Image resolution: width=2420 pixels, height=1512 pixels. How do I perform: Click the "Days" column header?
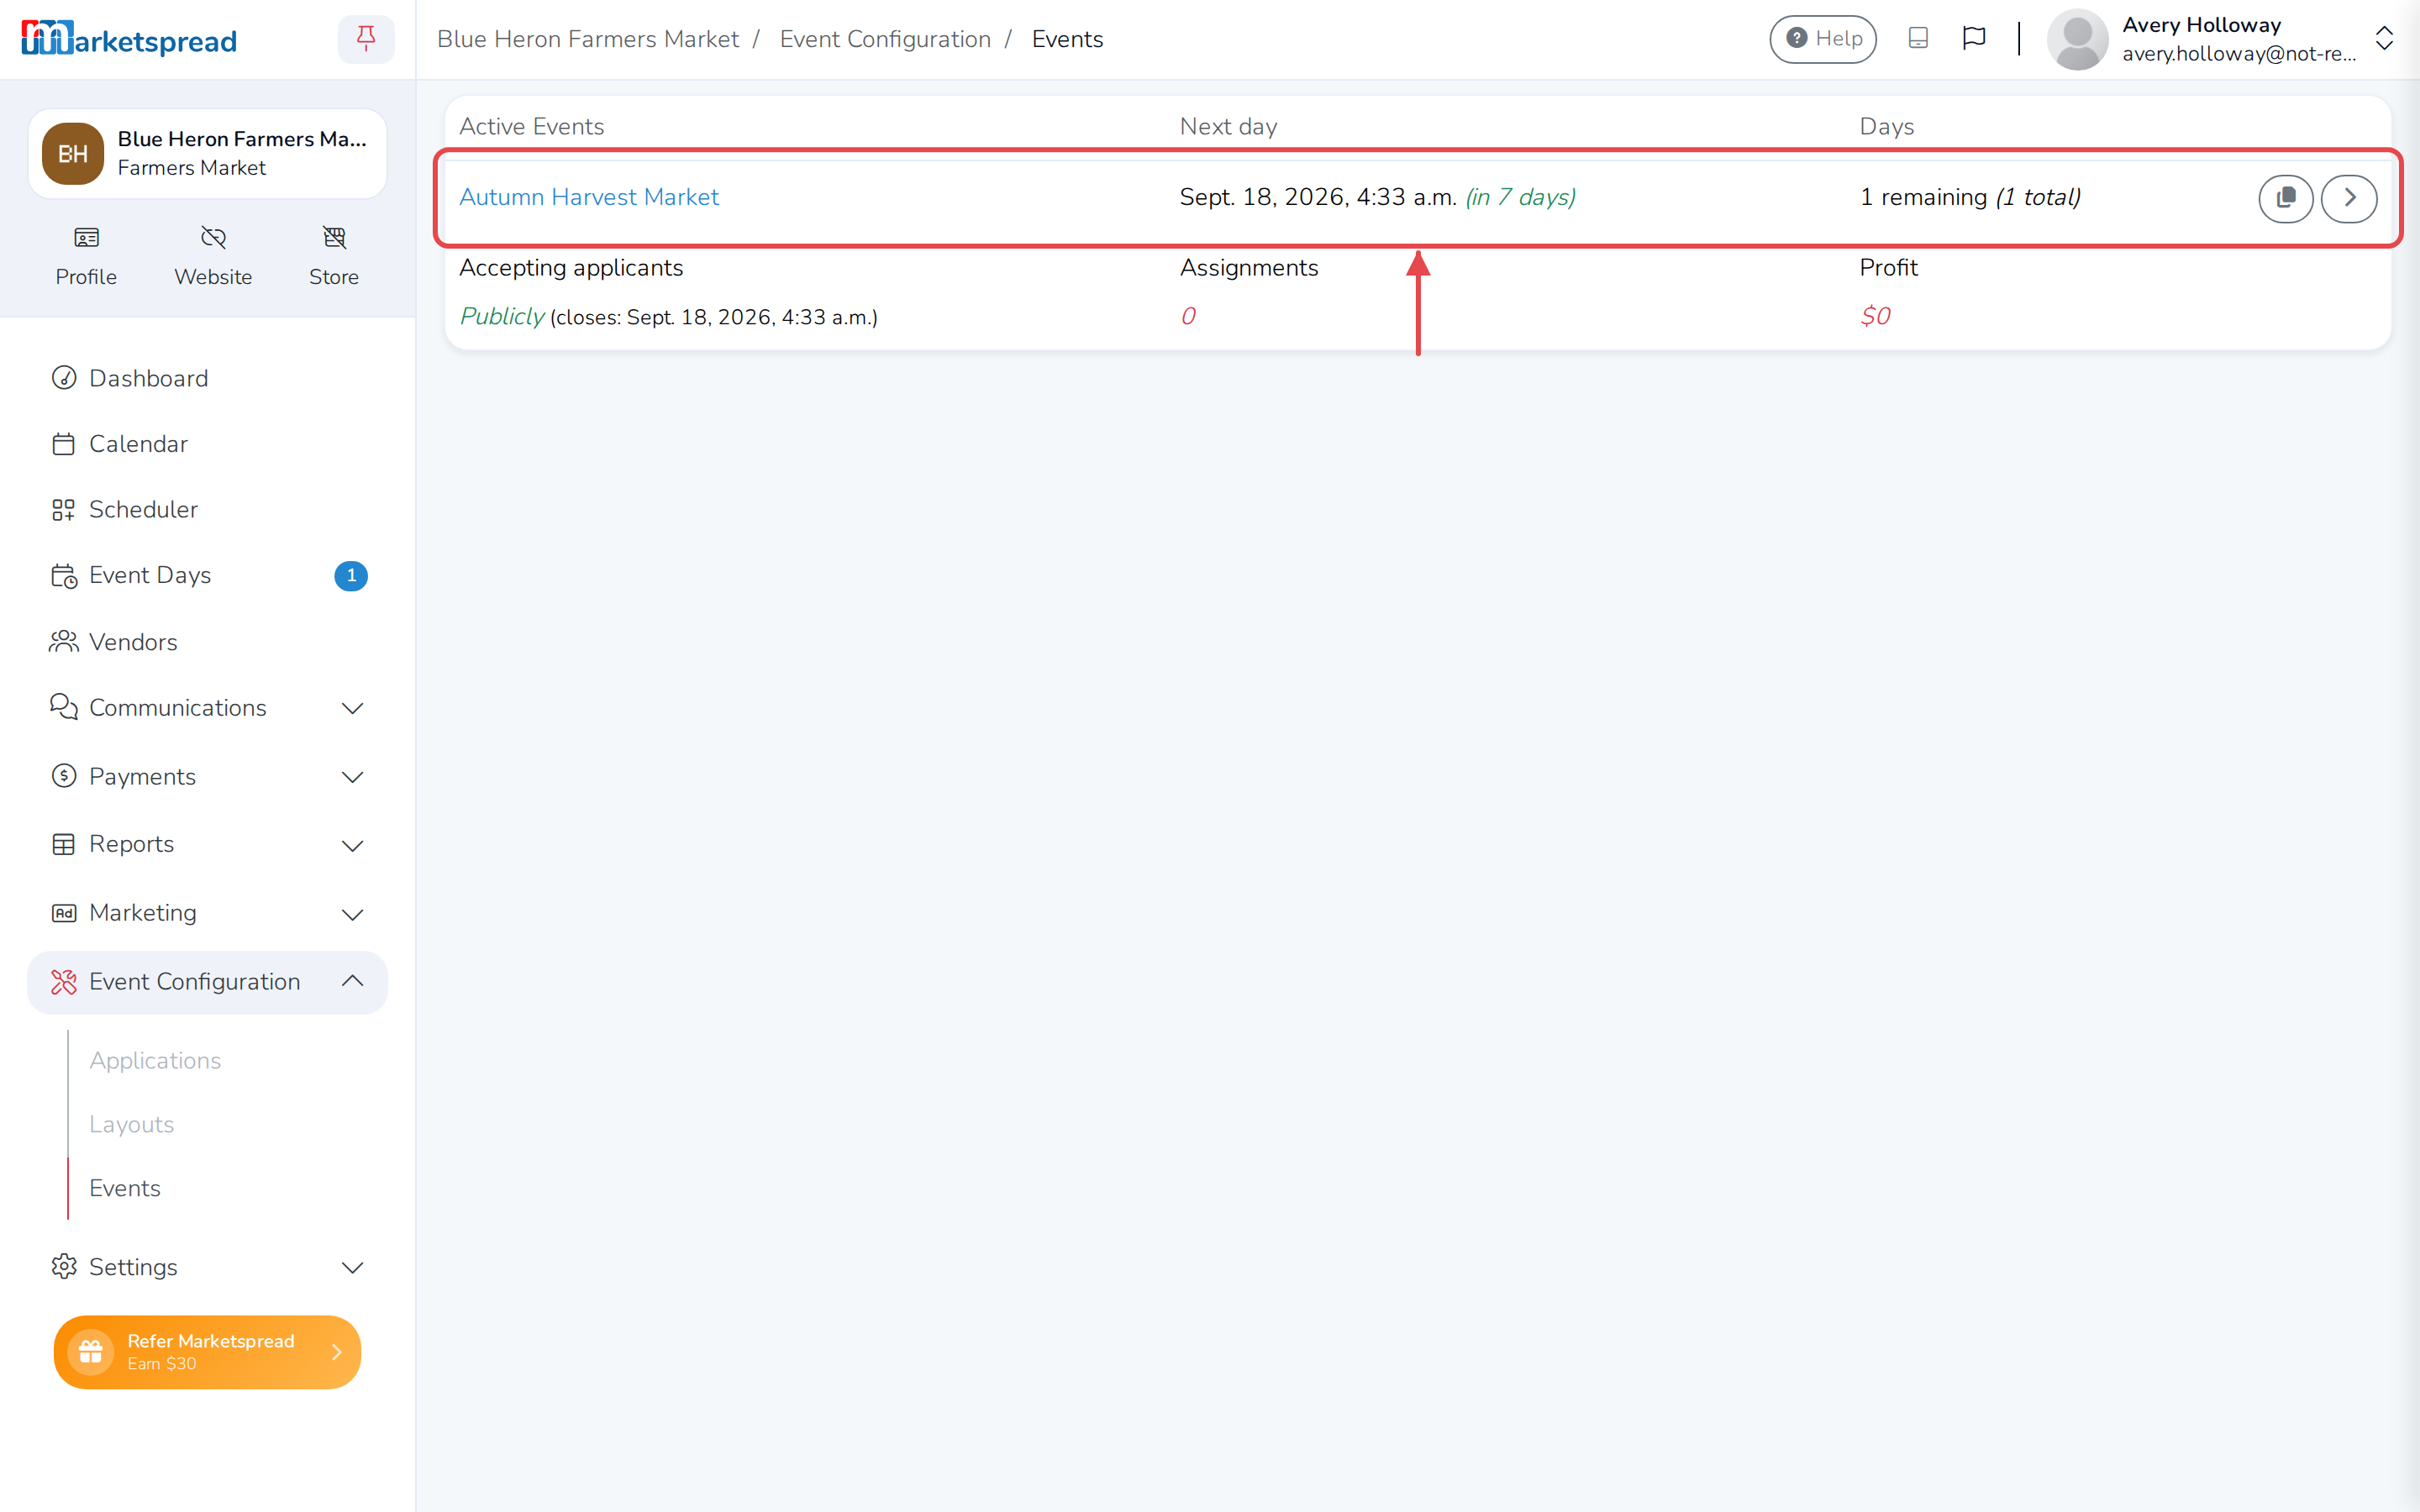coord(1887,126)
